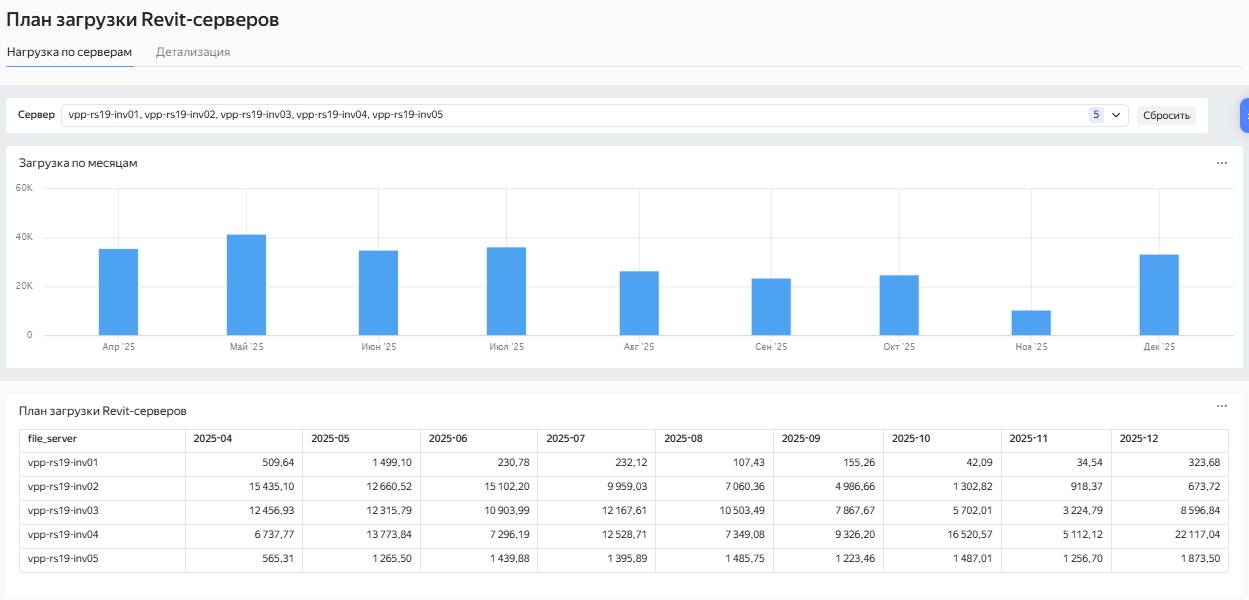Screen dimensions: 1249x600
Task: Click the Загрузка по месяцам chart title
Action: click(78, 163)
